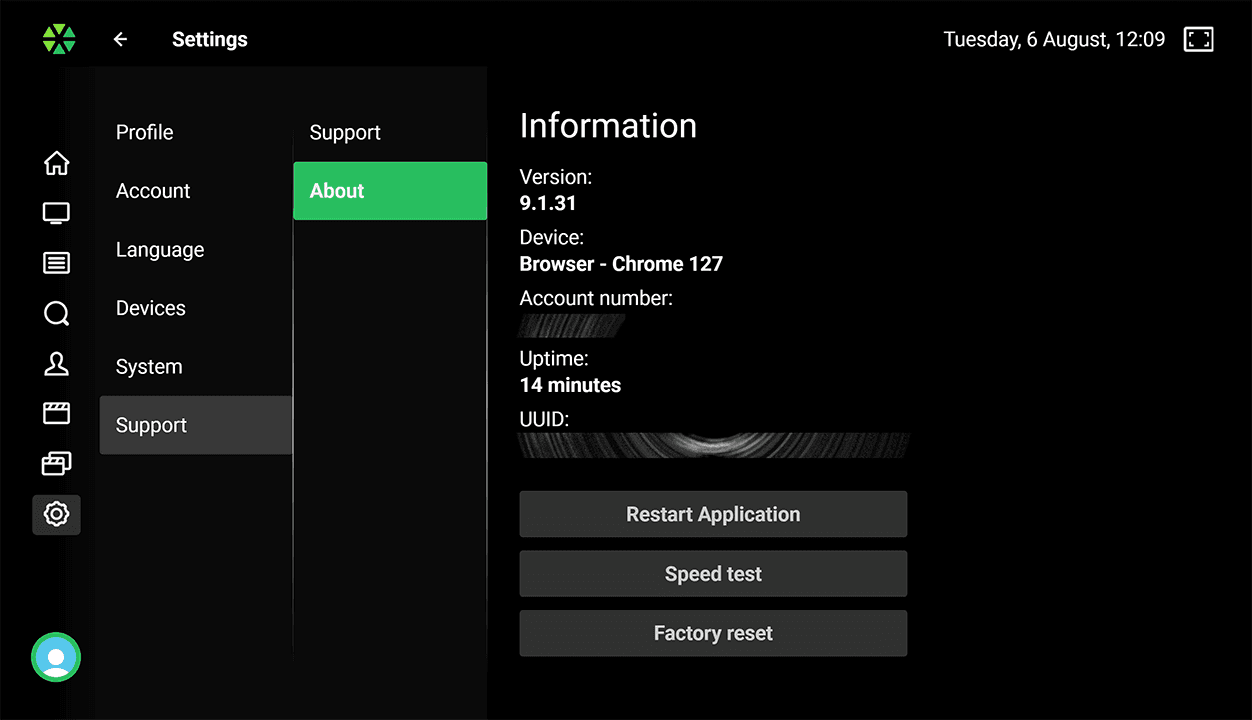The width and height of the screenshot is (1252, 720).
Task: Switch to Language settings
Action: coord(160,250)
